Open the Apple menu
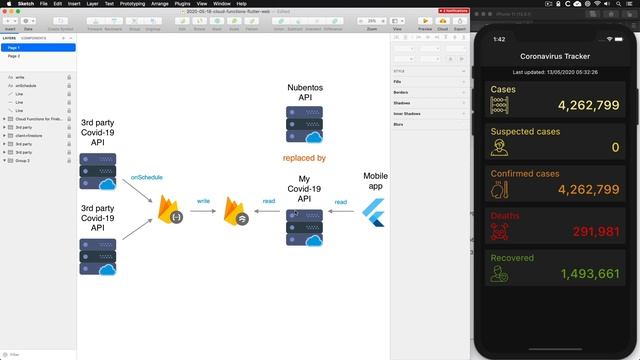640x360 pixels. (9, 4)
